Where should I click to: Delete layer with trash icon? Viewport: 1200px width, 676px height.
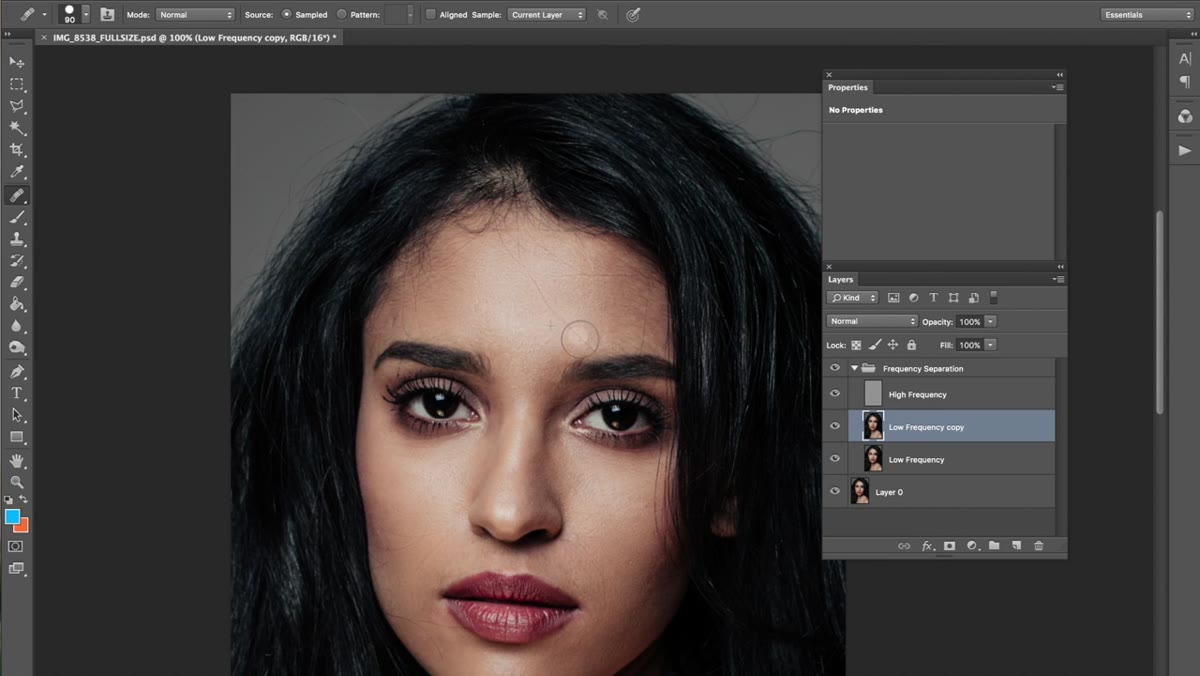click(x=1039, y=546)
